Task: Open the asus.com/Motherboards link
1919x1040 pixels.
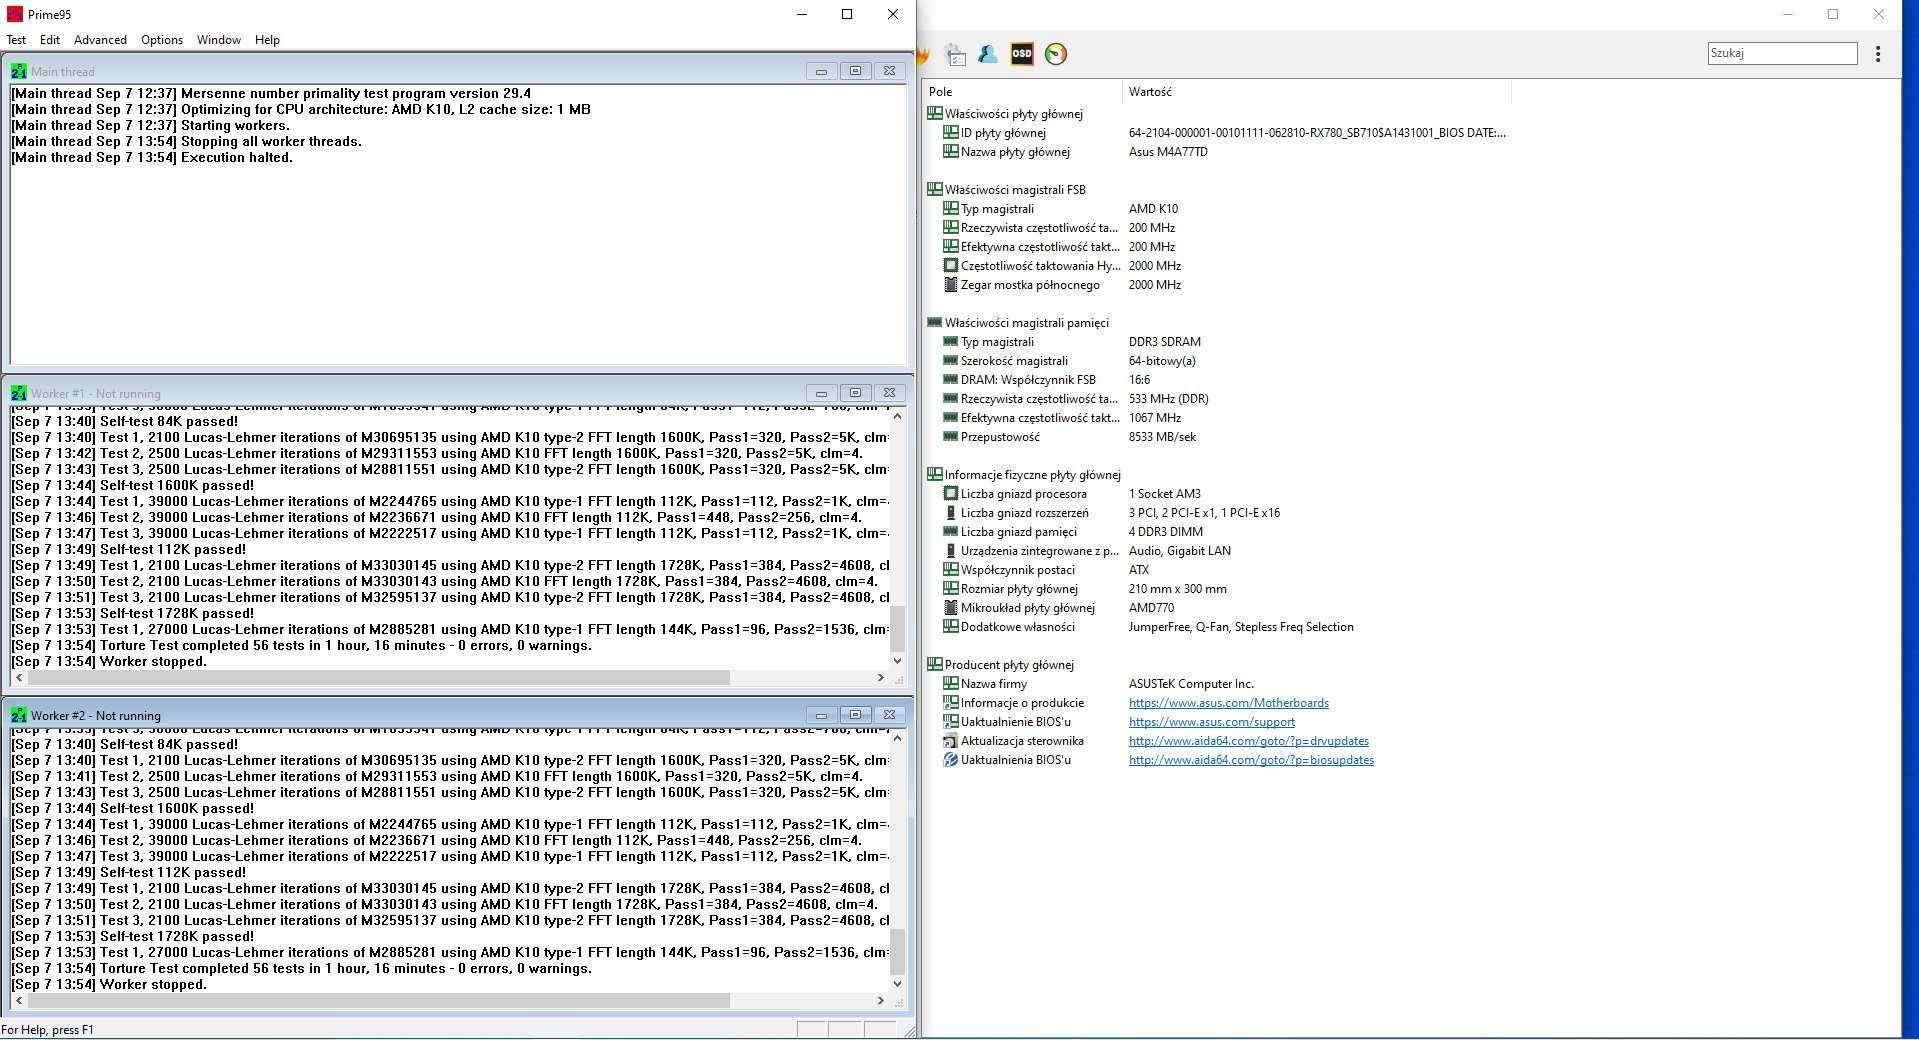Action: [x=1228, y=703]
